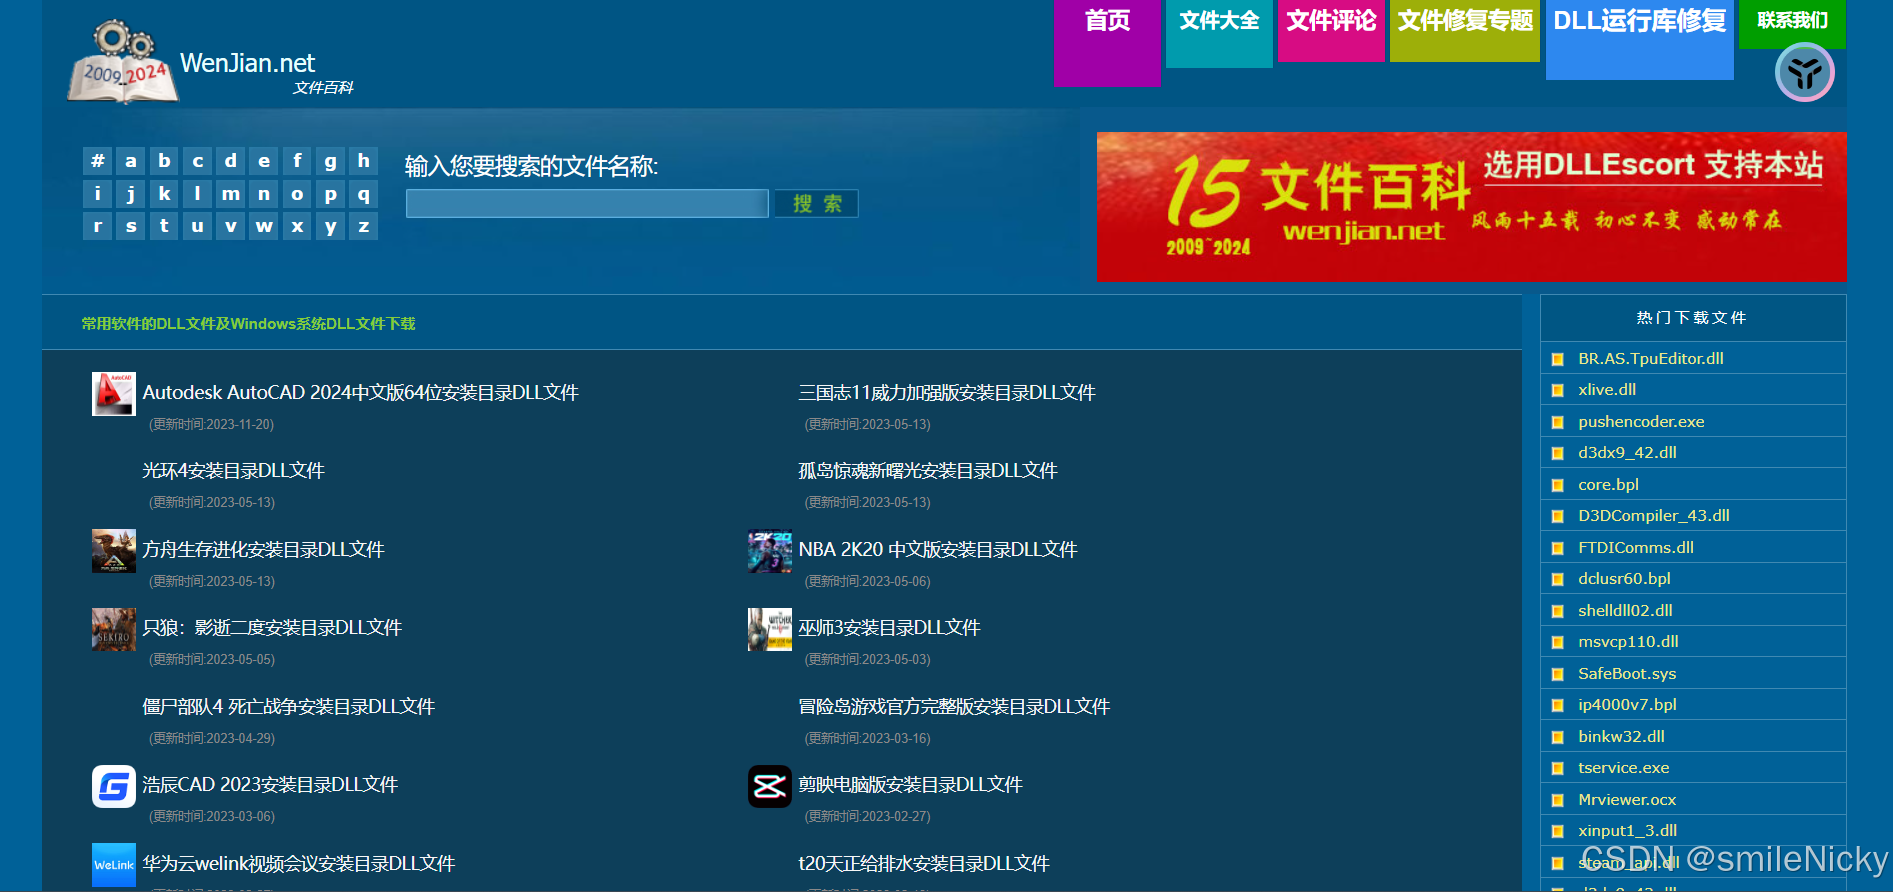1893x892 pixels.
Task: Click the 剪映 CapCut app icon
Action: coord(769,787)
